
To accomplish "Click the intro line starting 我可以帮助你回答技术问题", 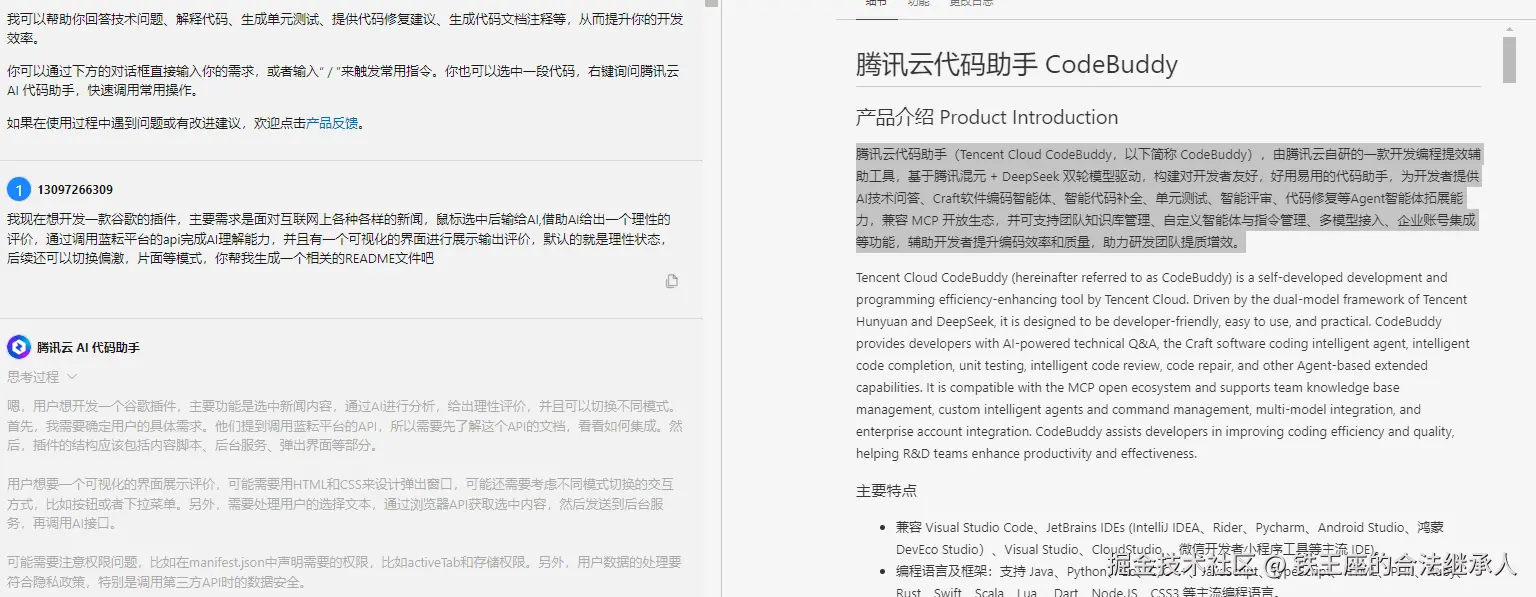I will pos(345,29).
